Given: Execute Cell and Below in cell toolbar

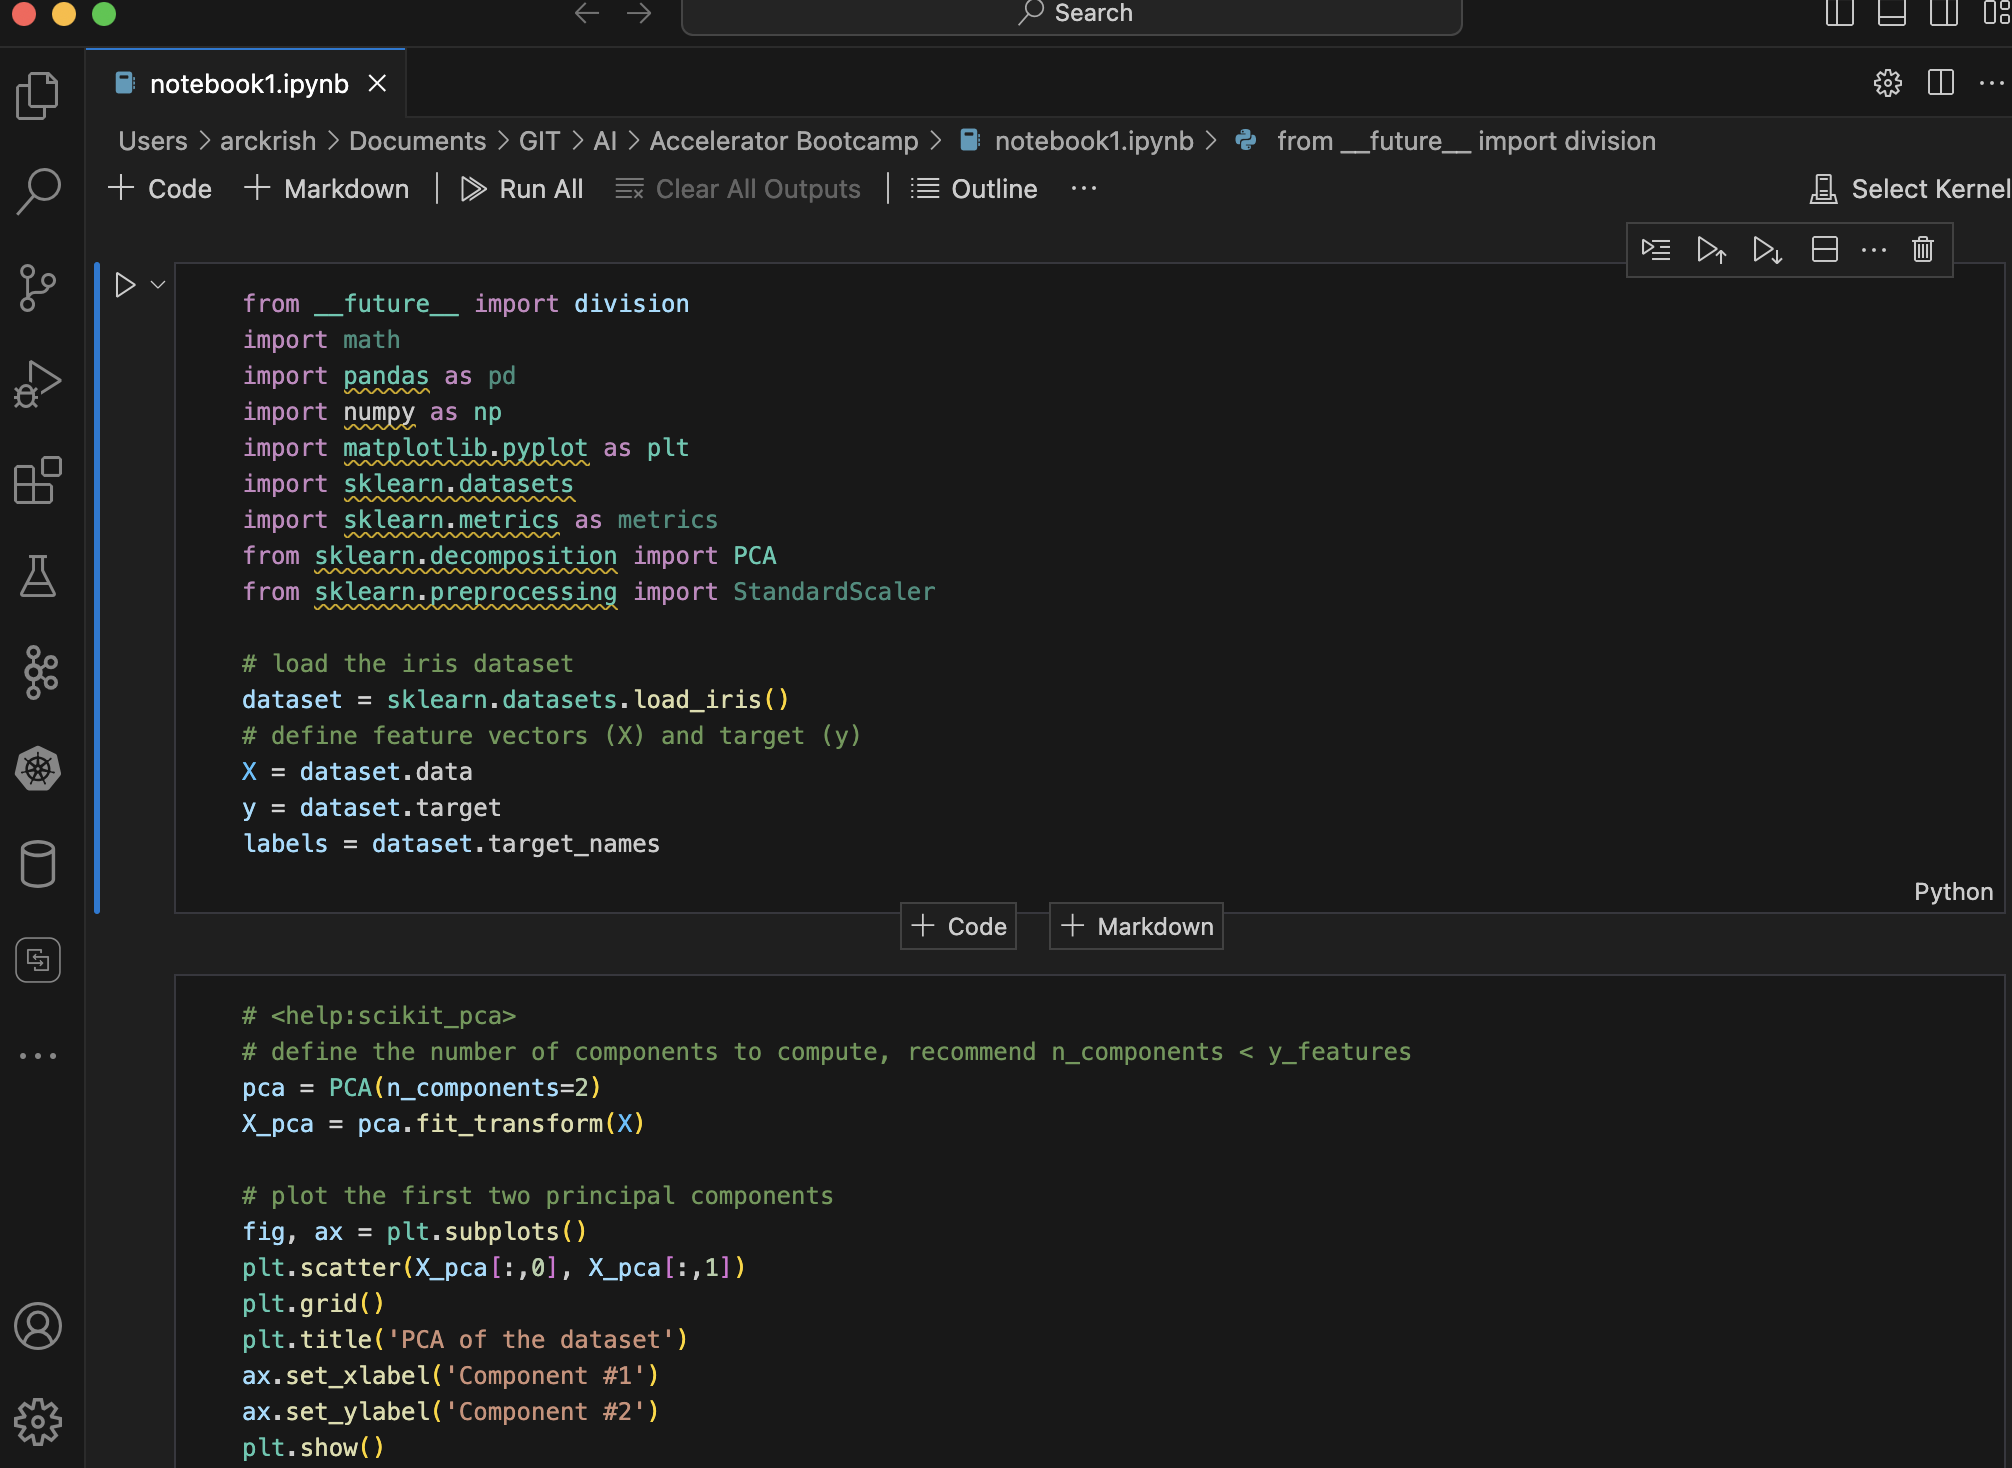Looking at the screenshot, I should (1767, 249).
